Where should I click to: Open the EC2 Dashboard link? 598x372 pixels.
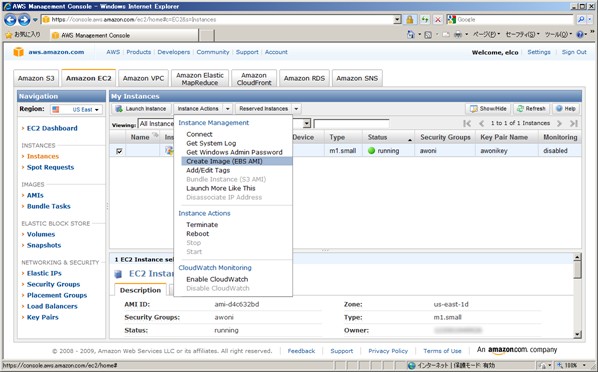coord(52,128)
